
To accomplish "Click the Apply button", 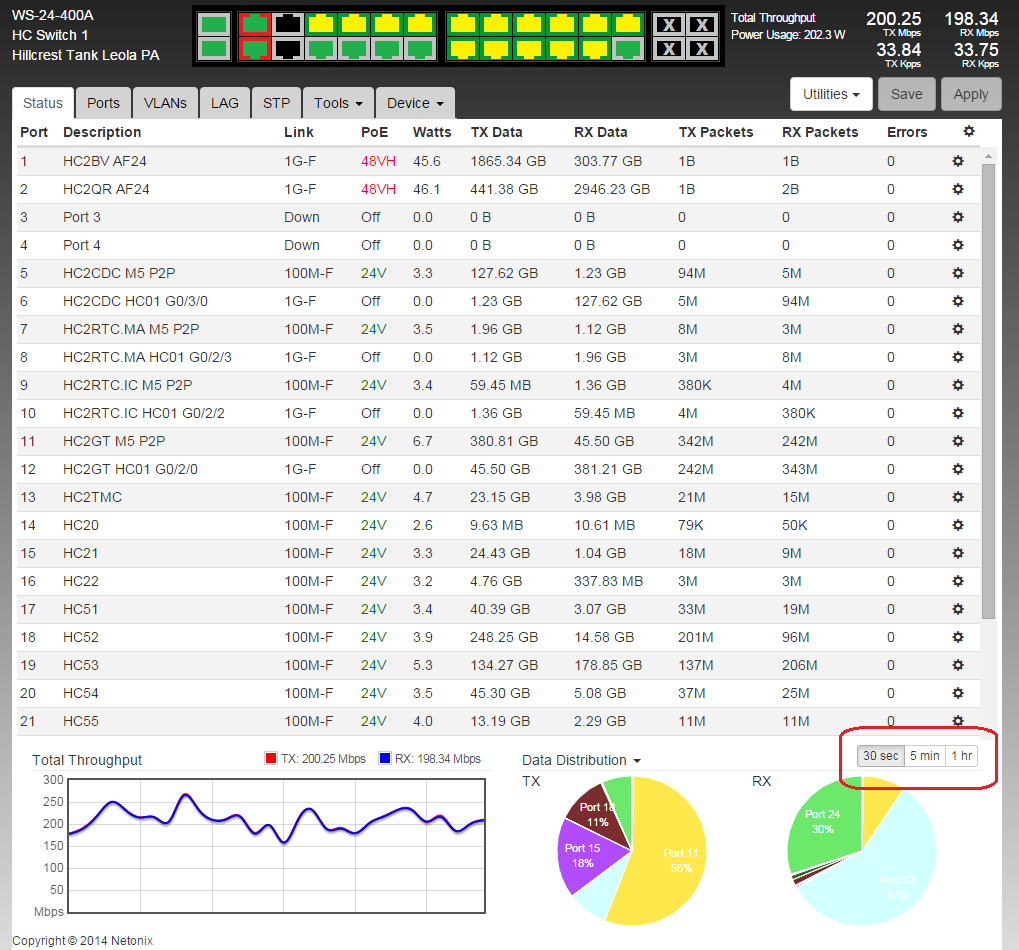I will coord(970,94).
